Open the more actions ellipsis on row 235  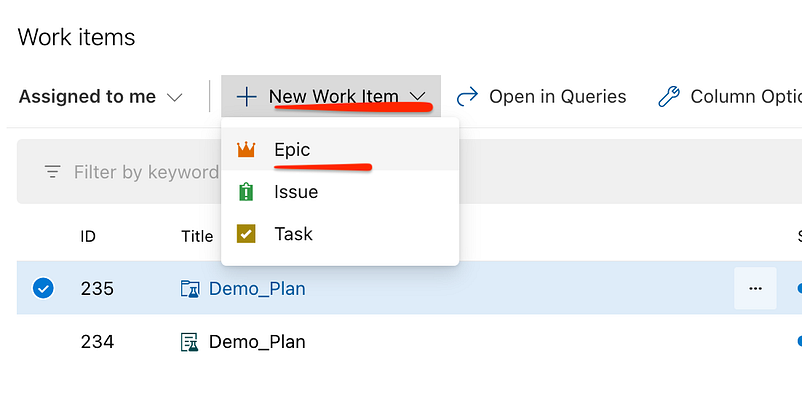(x=755, y=289)
